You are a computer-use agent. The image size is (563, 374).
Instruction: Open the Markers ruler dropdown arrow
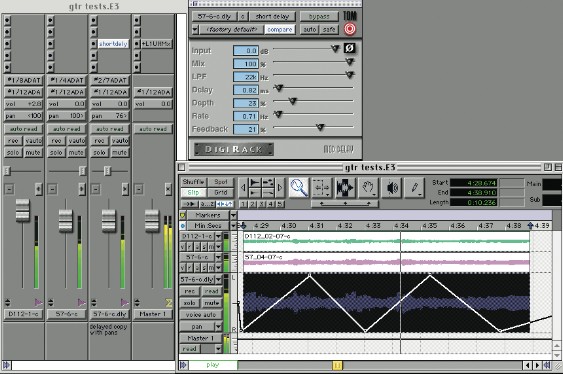click(x=233, y=215)
